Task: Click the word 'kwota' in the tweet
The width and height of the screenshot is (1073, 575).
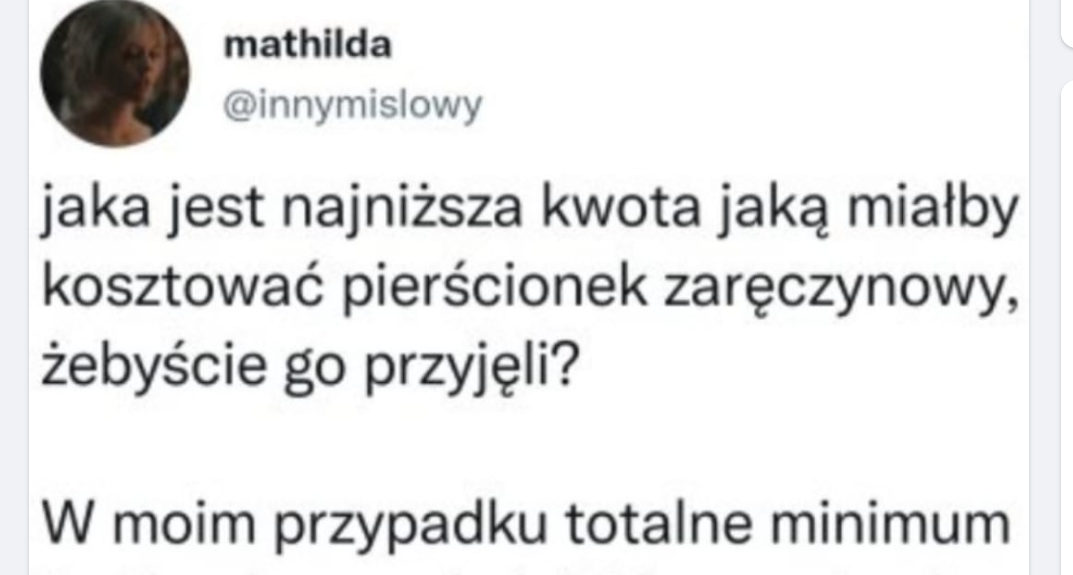Action: pos(621,209)
